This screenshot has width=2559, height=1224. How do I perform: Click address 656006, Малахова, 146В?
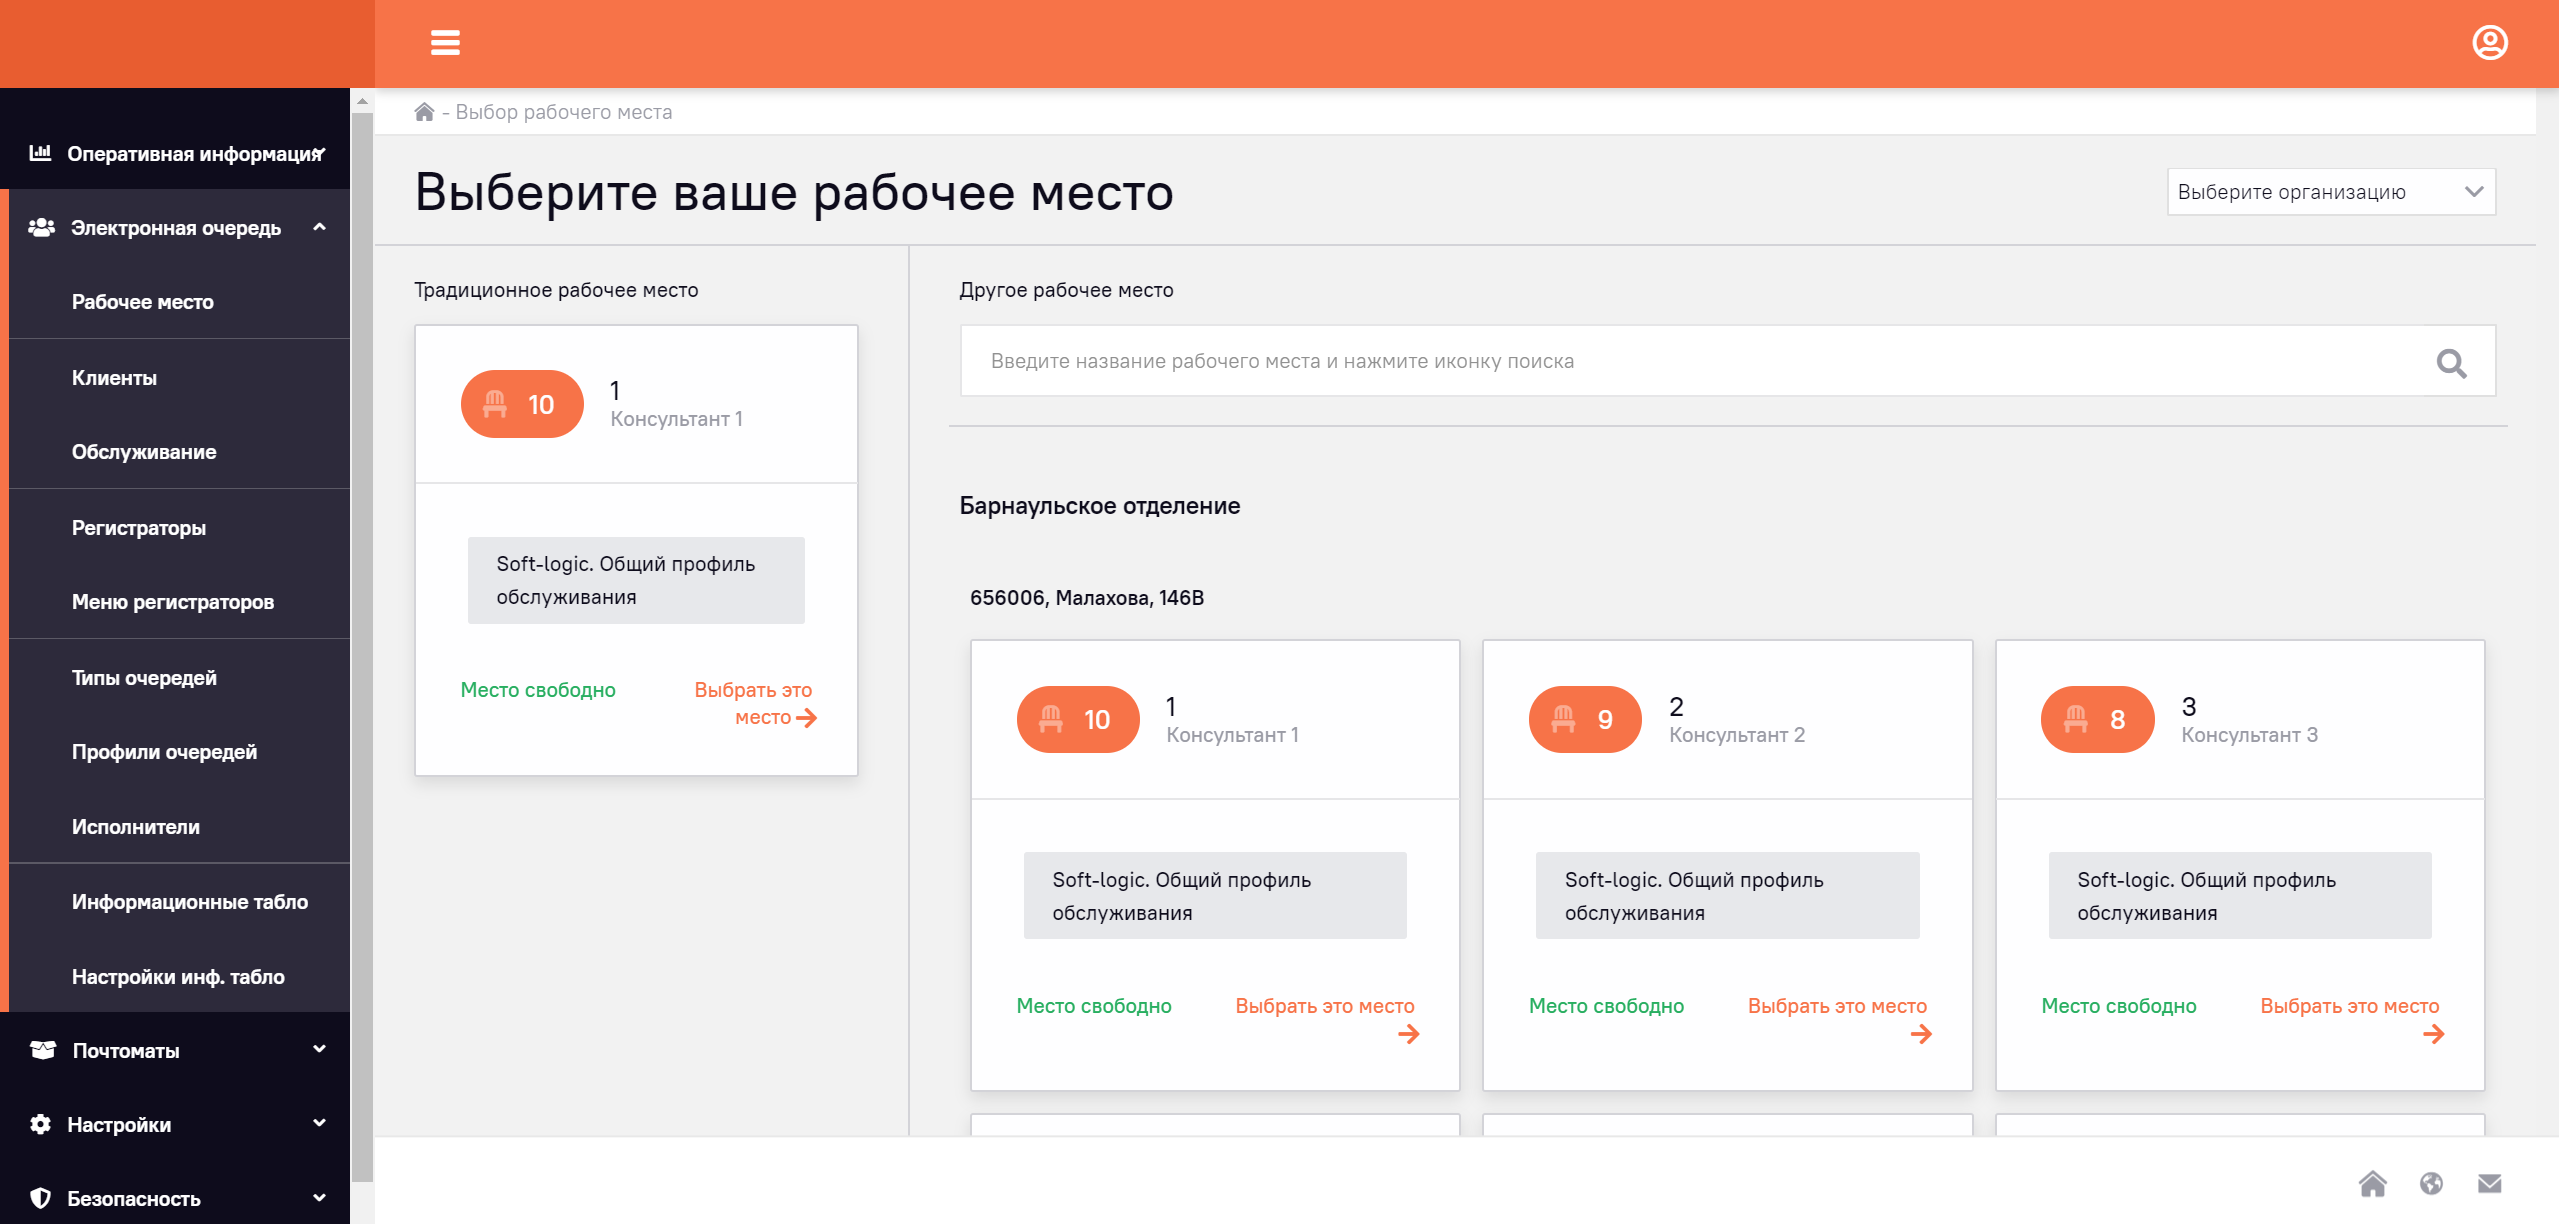(1086, 598)
